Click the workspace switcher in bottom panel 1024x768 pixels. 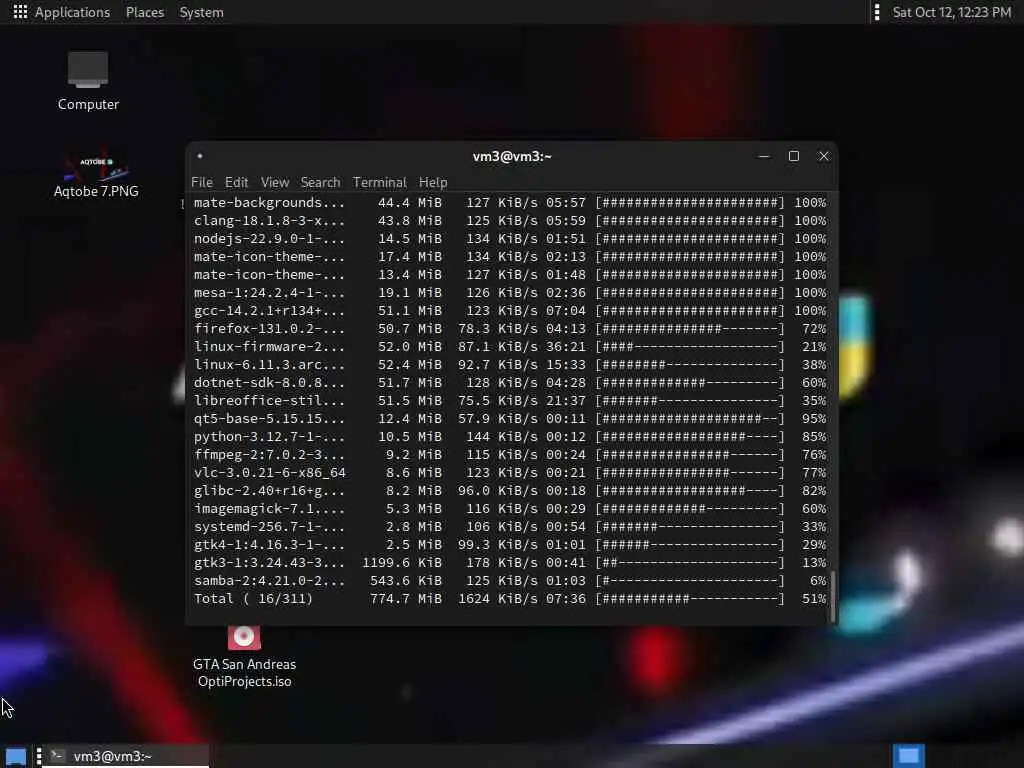(x=908, y=756)
